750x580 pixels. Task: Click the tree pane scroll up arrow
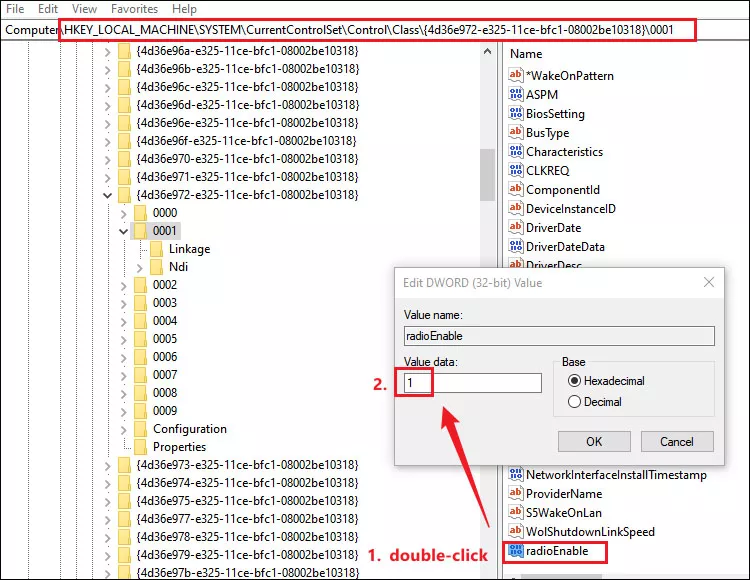[x=487, y=51]
